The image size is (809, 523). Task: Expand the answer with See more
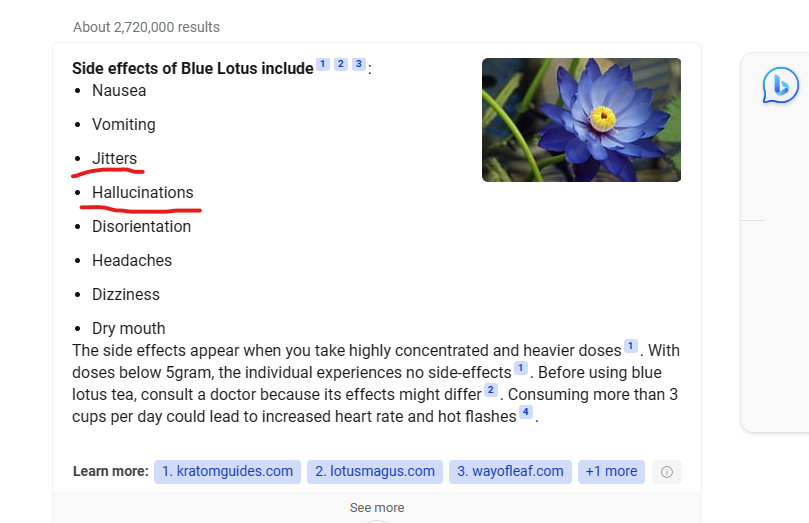[x=377, y=508]
